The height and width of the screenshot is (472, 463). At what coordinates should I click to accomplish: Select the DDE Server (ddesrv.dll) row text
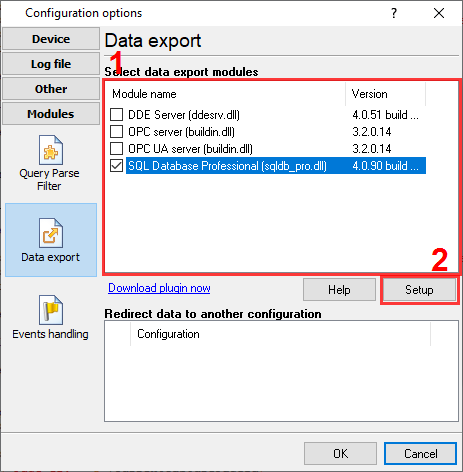pos(184,115)
